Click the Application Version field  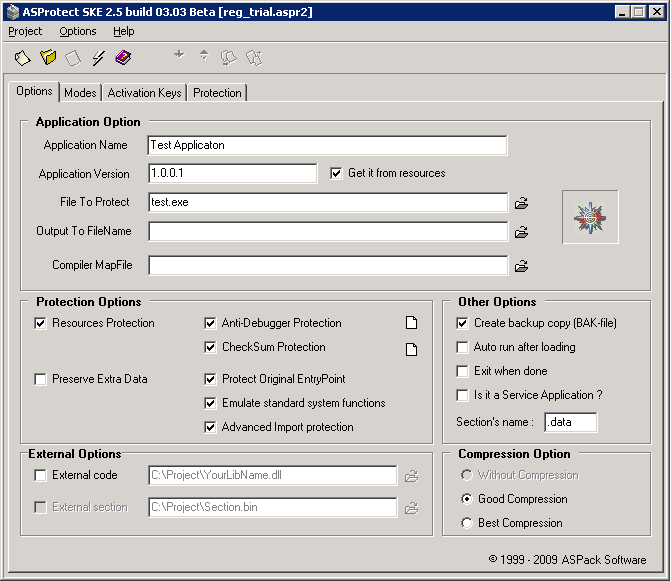[233, 173]
